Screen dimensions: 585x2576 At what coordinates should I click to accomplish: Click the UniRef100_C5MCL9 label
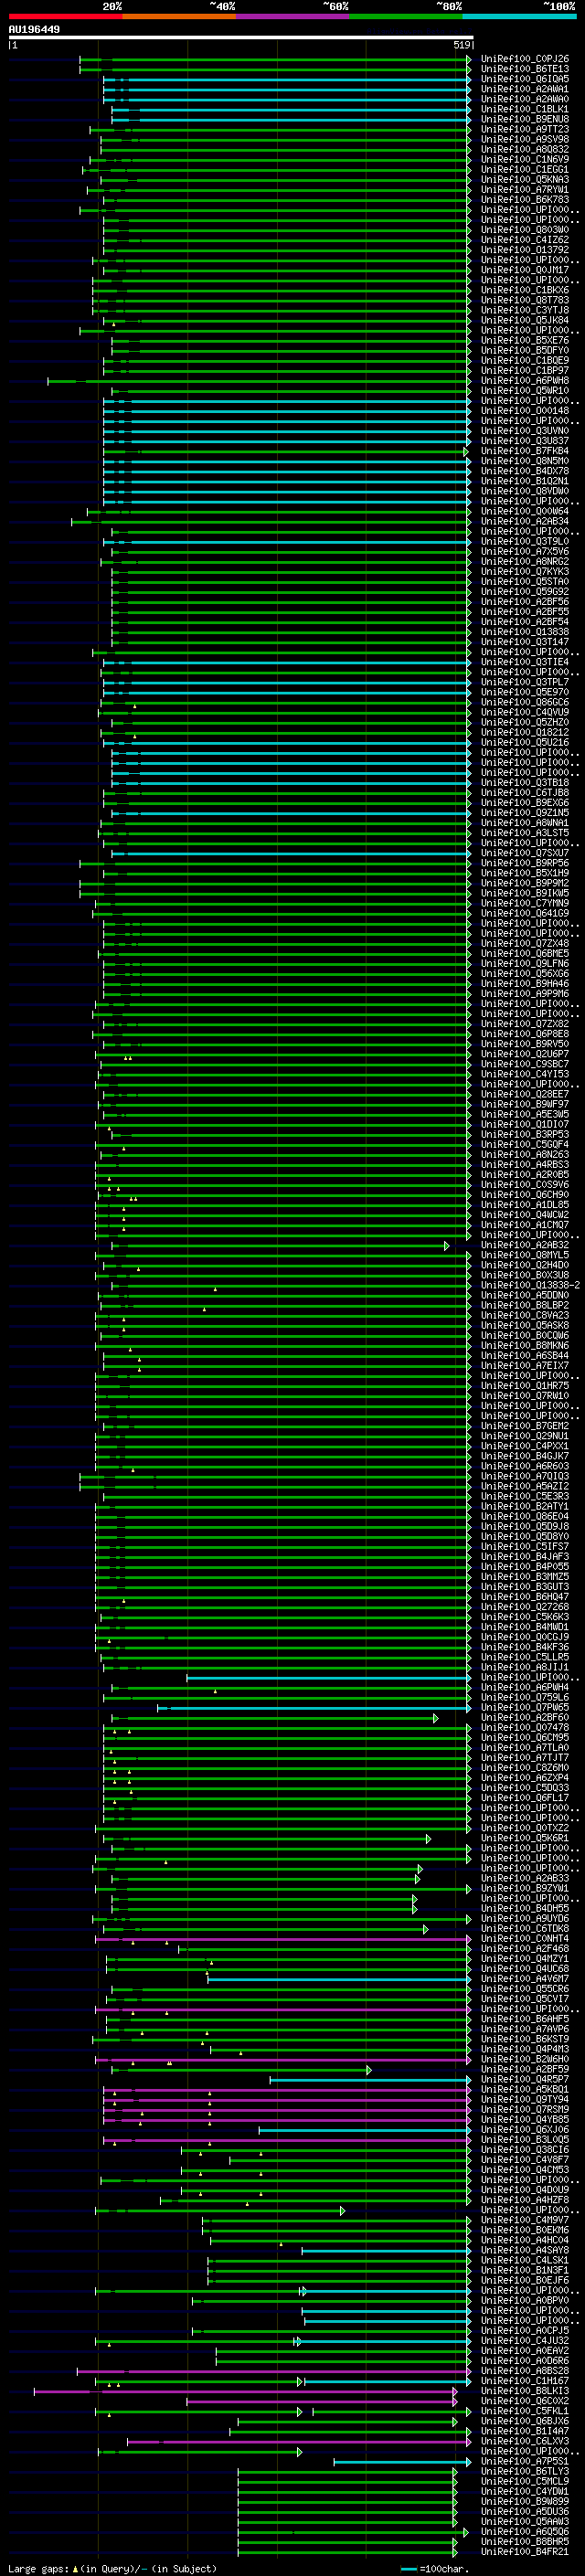point(524,2481)
